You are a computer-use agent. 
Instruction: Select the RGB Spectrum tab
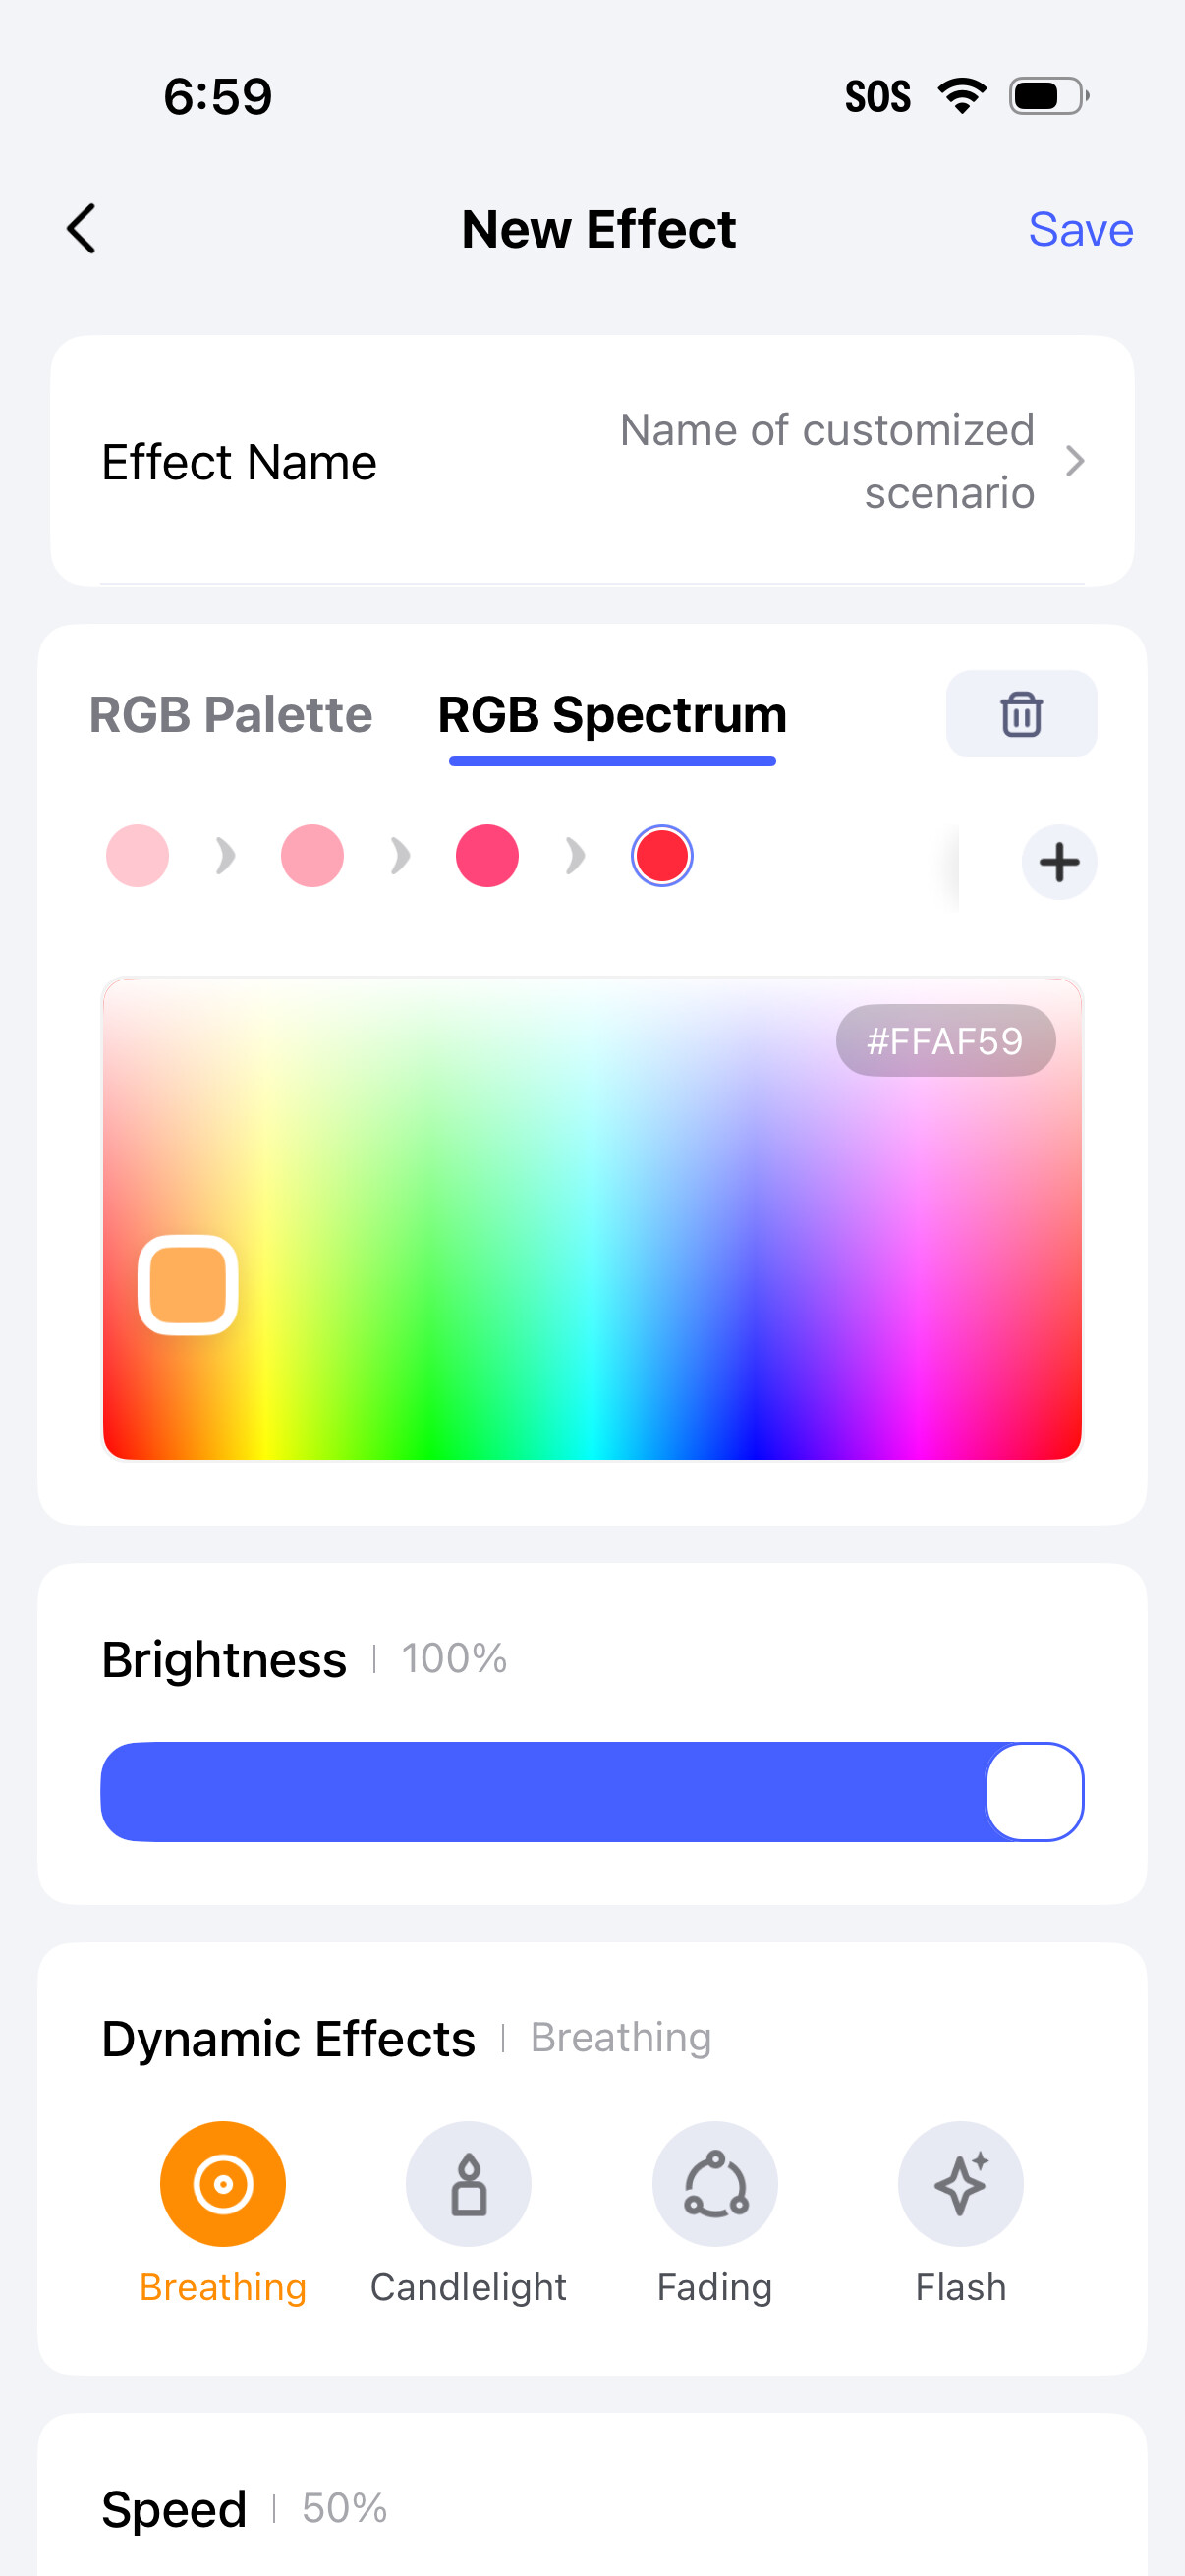(612, 714)
